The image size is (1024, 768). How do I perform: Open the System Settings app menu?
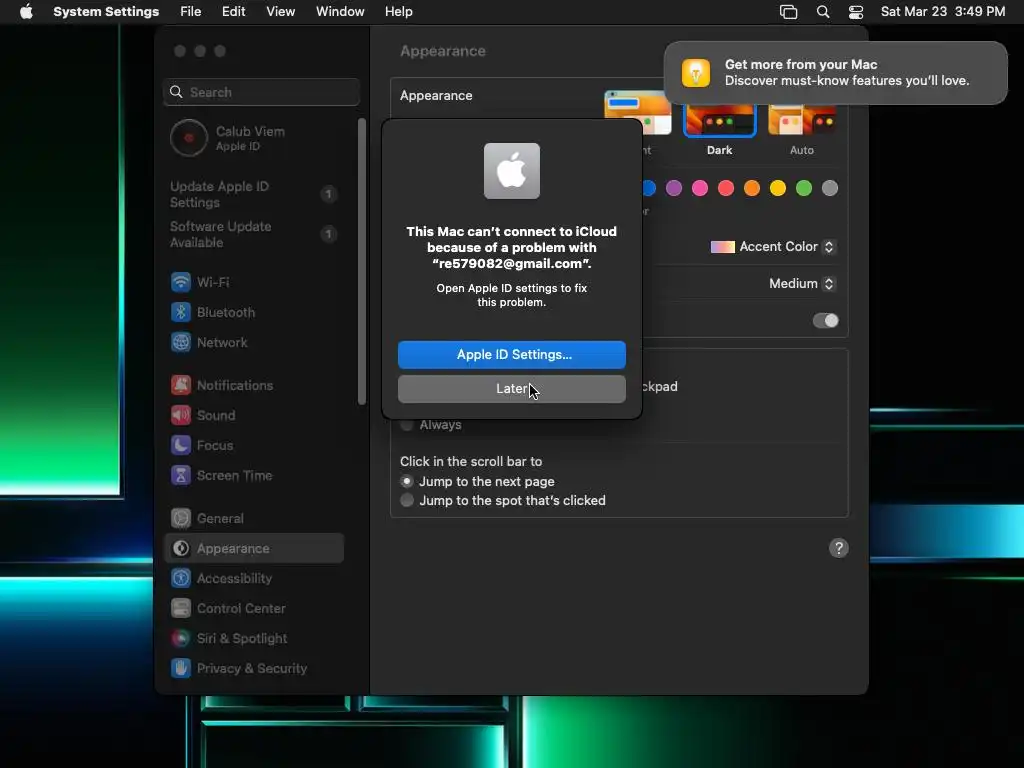106,12
